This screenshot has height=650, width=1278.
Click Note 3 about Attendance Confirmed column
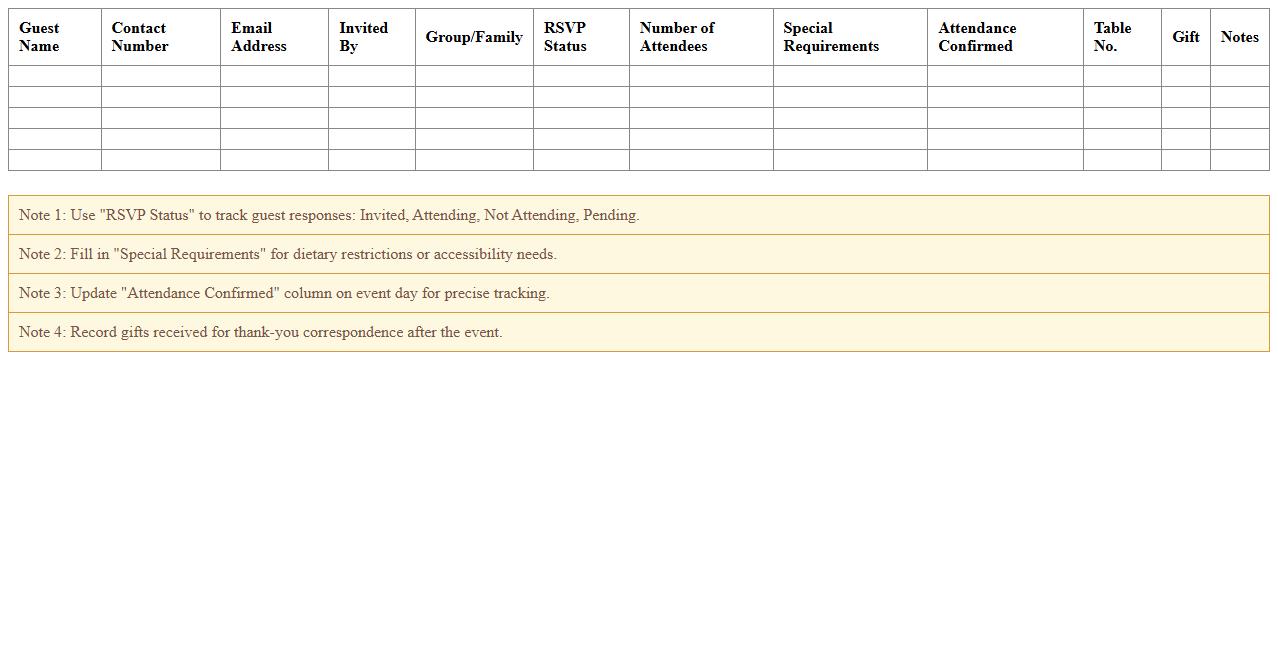click(x=284, y=293)
